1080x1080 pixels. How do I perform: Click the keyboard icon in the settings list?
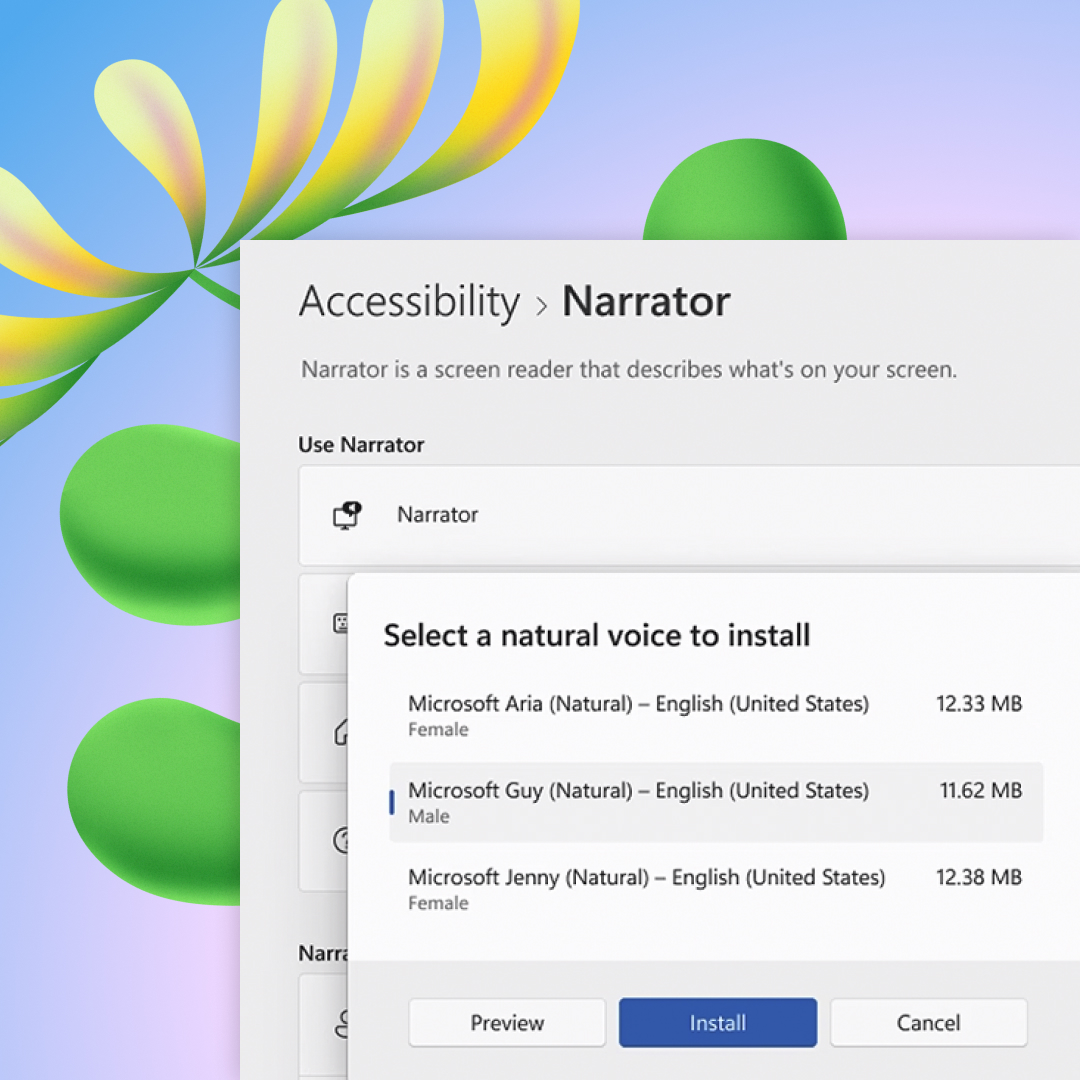[x=341, y=624]
